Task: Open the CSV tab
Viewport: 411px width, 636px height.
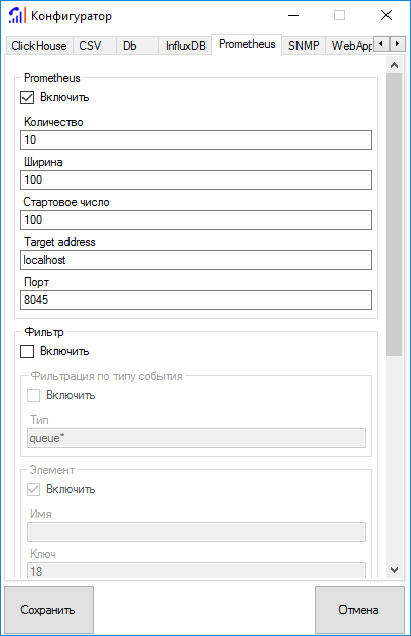Action: coord(90,46)
